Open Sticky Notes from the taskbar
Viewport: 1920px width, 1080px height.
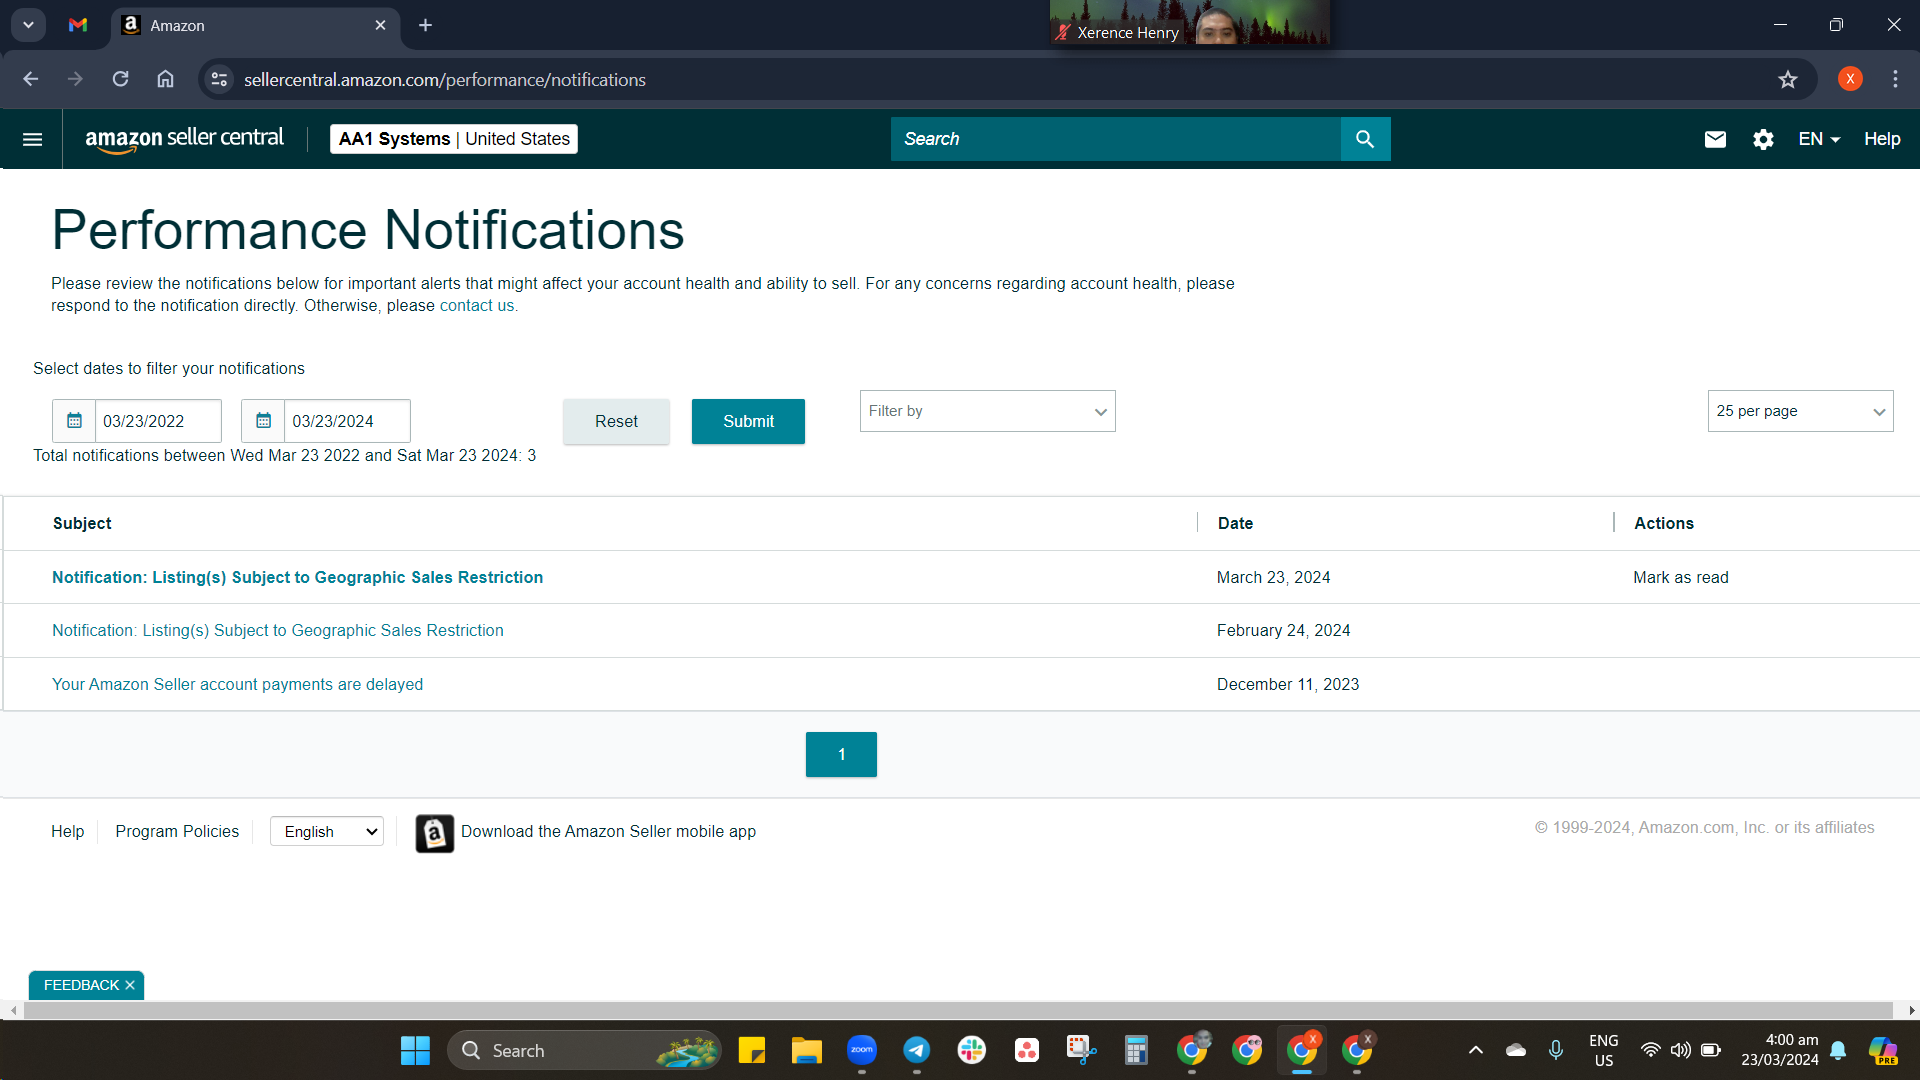751,1050
